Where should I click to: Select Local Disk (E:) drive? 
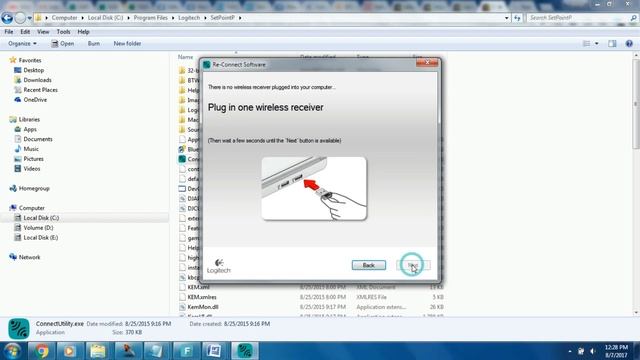coord(40,238)
